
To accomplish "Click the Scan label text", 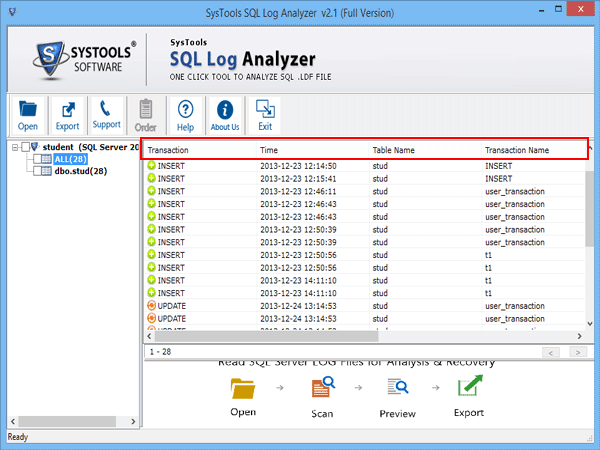I will pyautogui.click(x=322, y=414).
